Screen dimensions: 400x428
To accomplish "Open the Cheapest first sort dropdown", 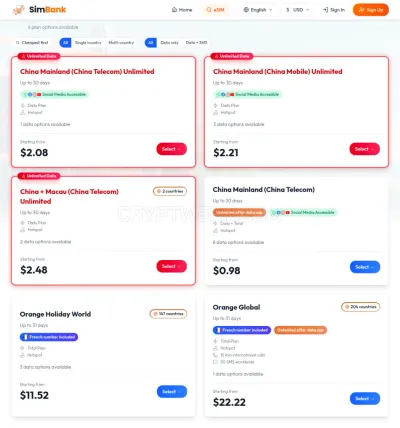I will [x=32, y=42].
